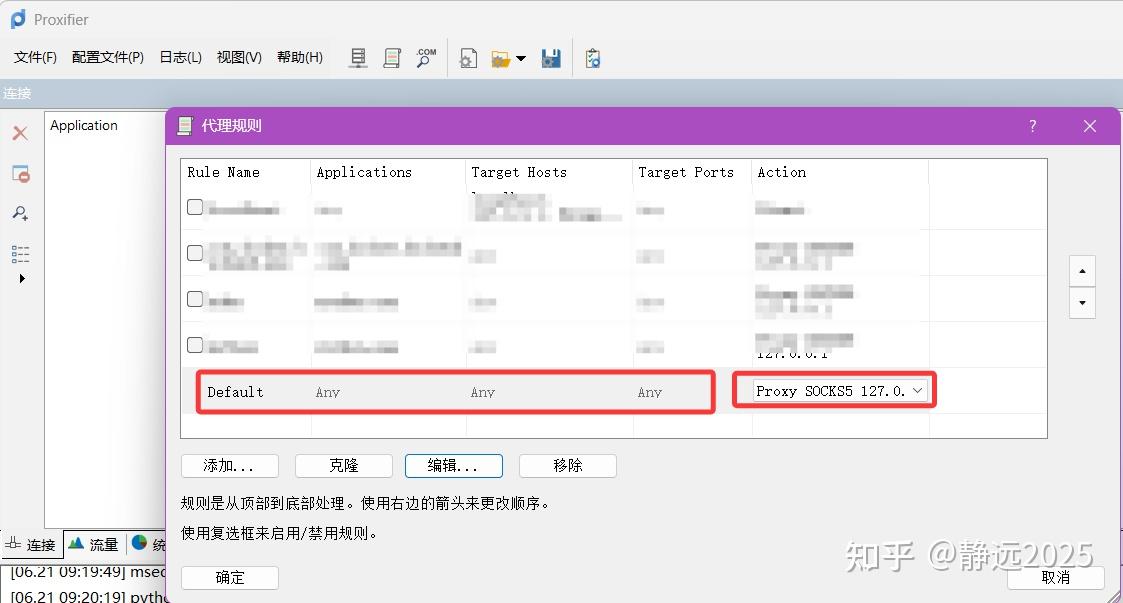The image size is (1123, 603).
Task: Open the checklist verification toolbar icon
Action: pyautogui.click(x=592, y=58)
